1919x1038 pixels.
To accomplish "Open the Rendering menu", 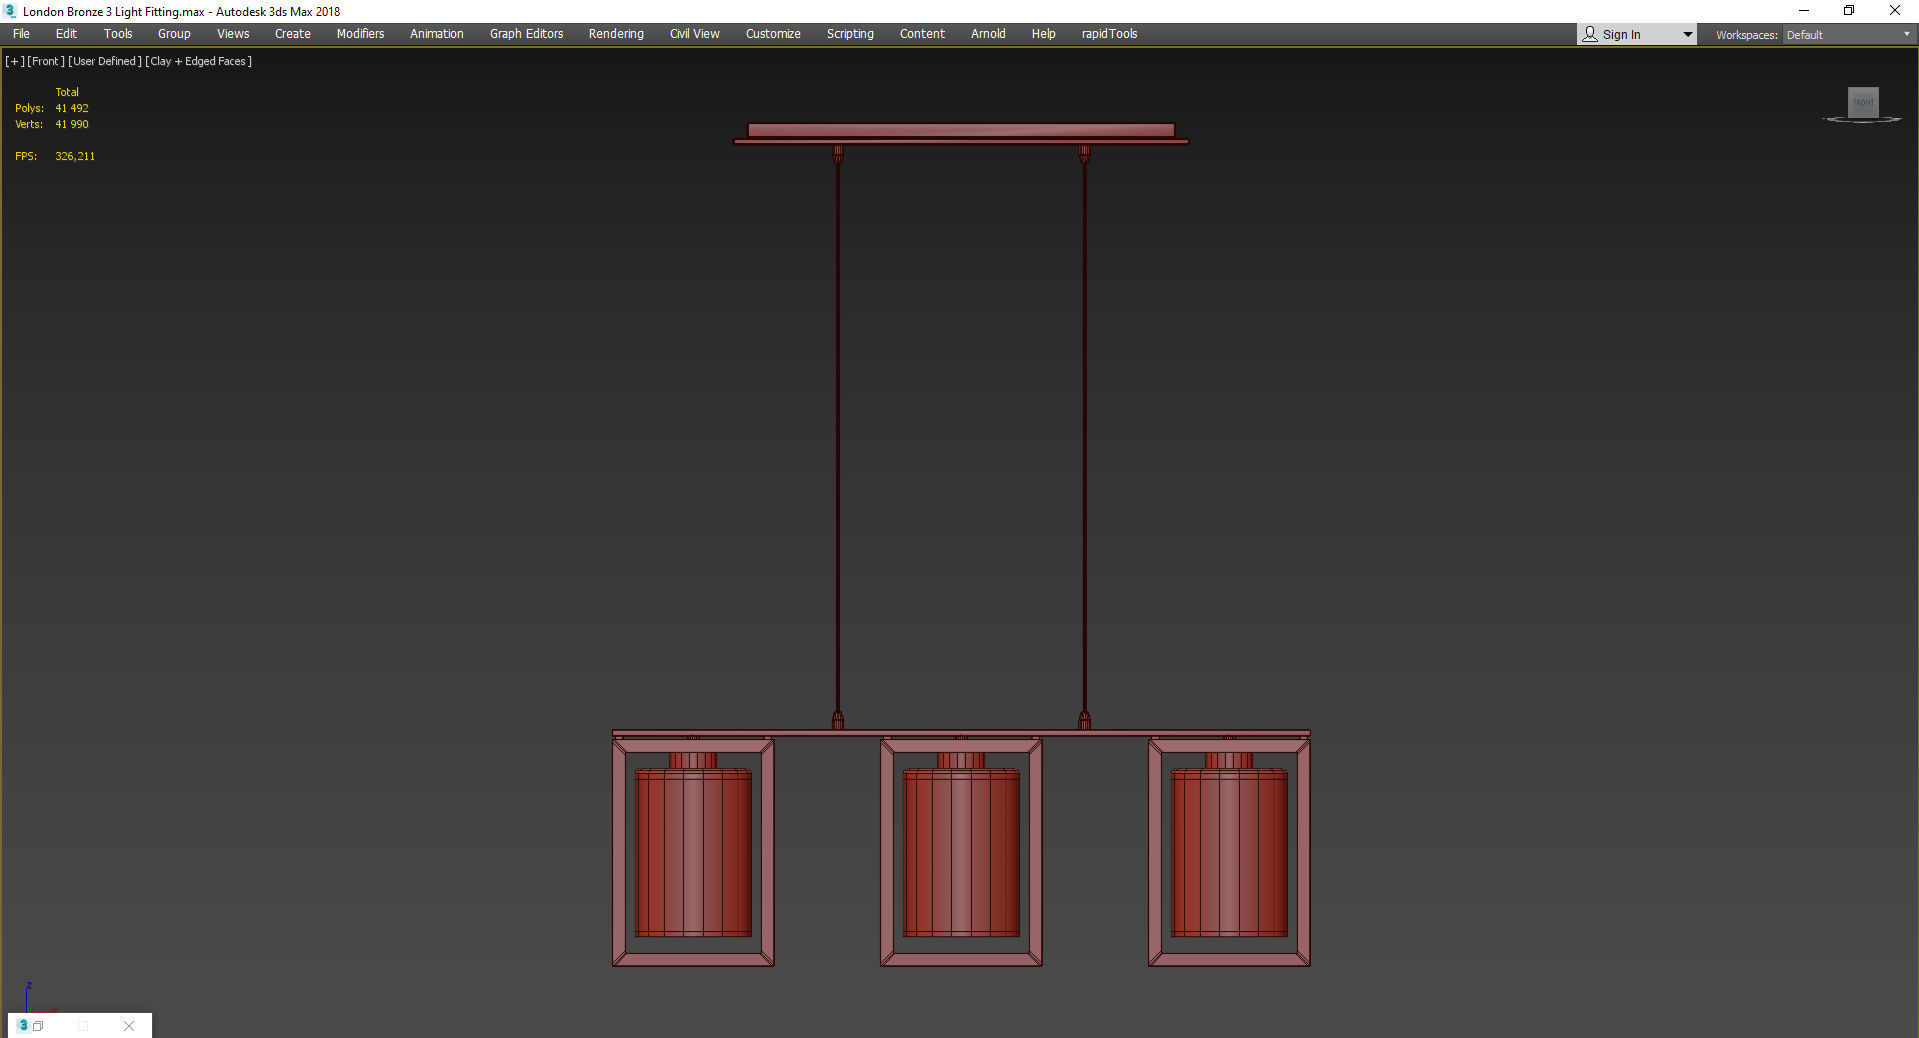I will (616, 34).
